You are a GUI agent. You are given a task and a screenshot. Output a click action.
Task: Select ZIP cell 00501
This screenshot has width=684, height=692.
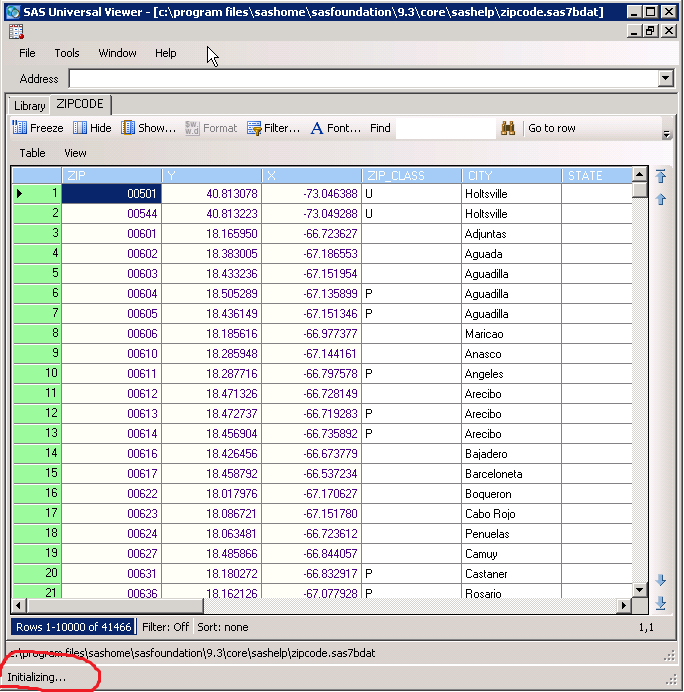112,194
